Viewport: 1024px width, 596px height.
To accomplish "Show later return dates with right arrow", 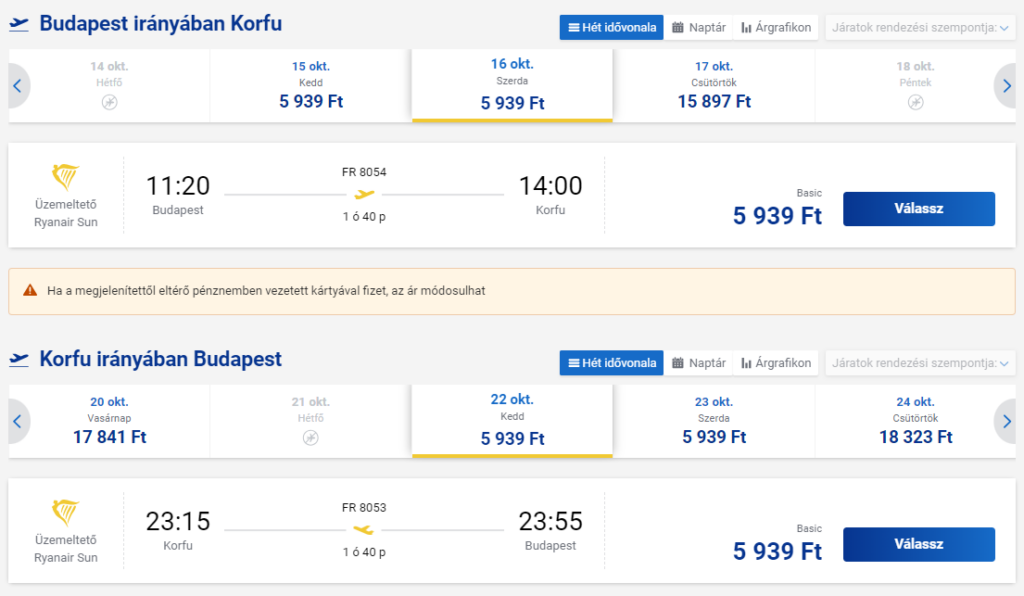I will pyautogui.click(x=1006, y=421).
